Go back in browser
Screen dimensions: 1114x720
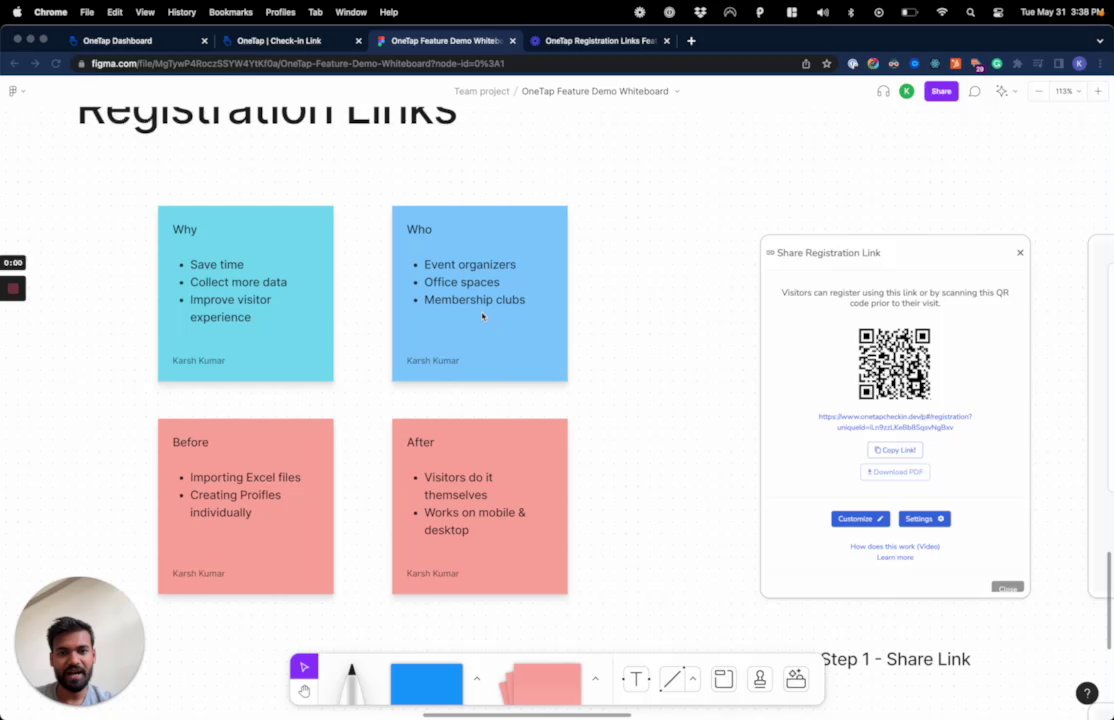pos(14,63)
